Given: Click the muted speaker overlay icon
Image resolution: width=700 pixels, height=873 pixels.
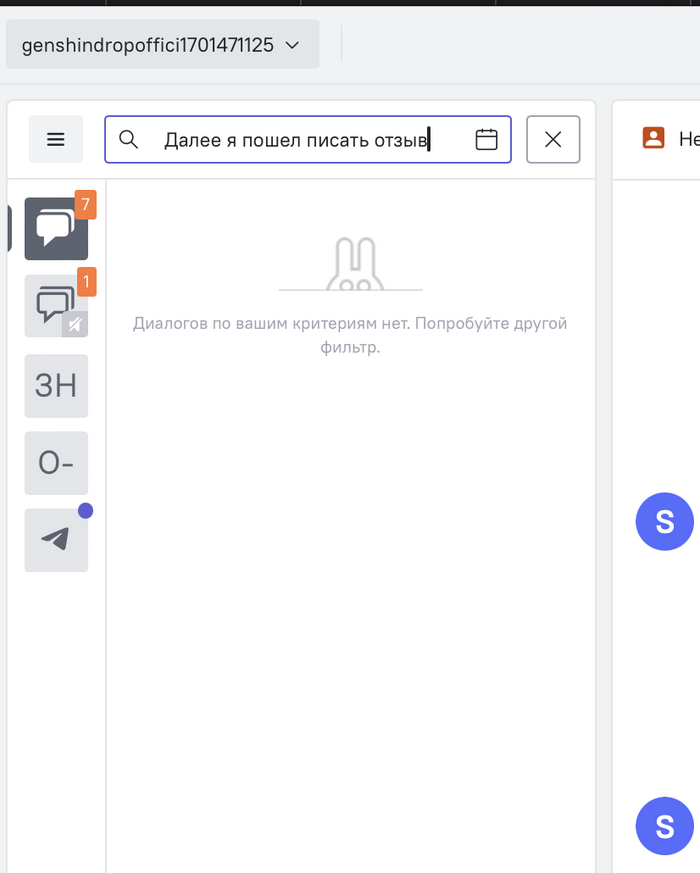Looking at the screenshot, I should 76,323.
